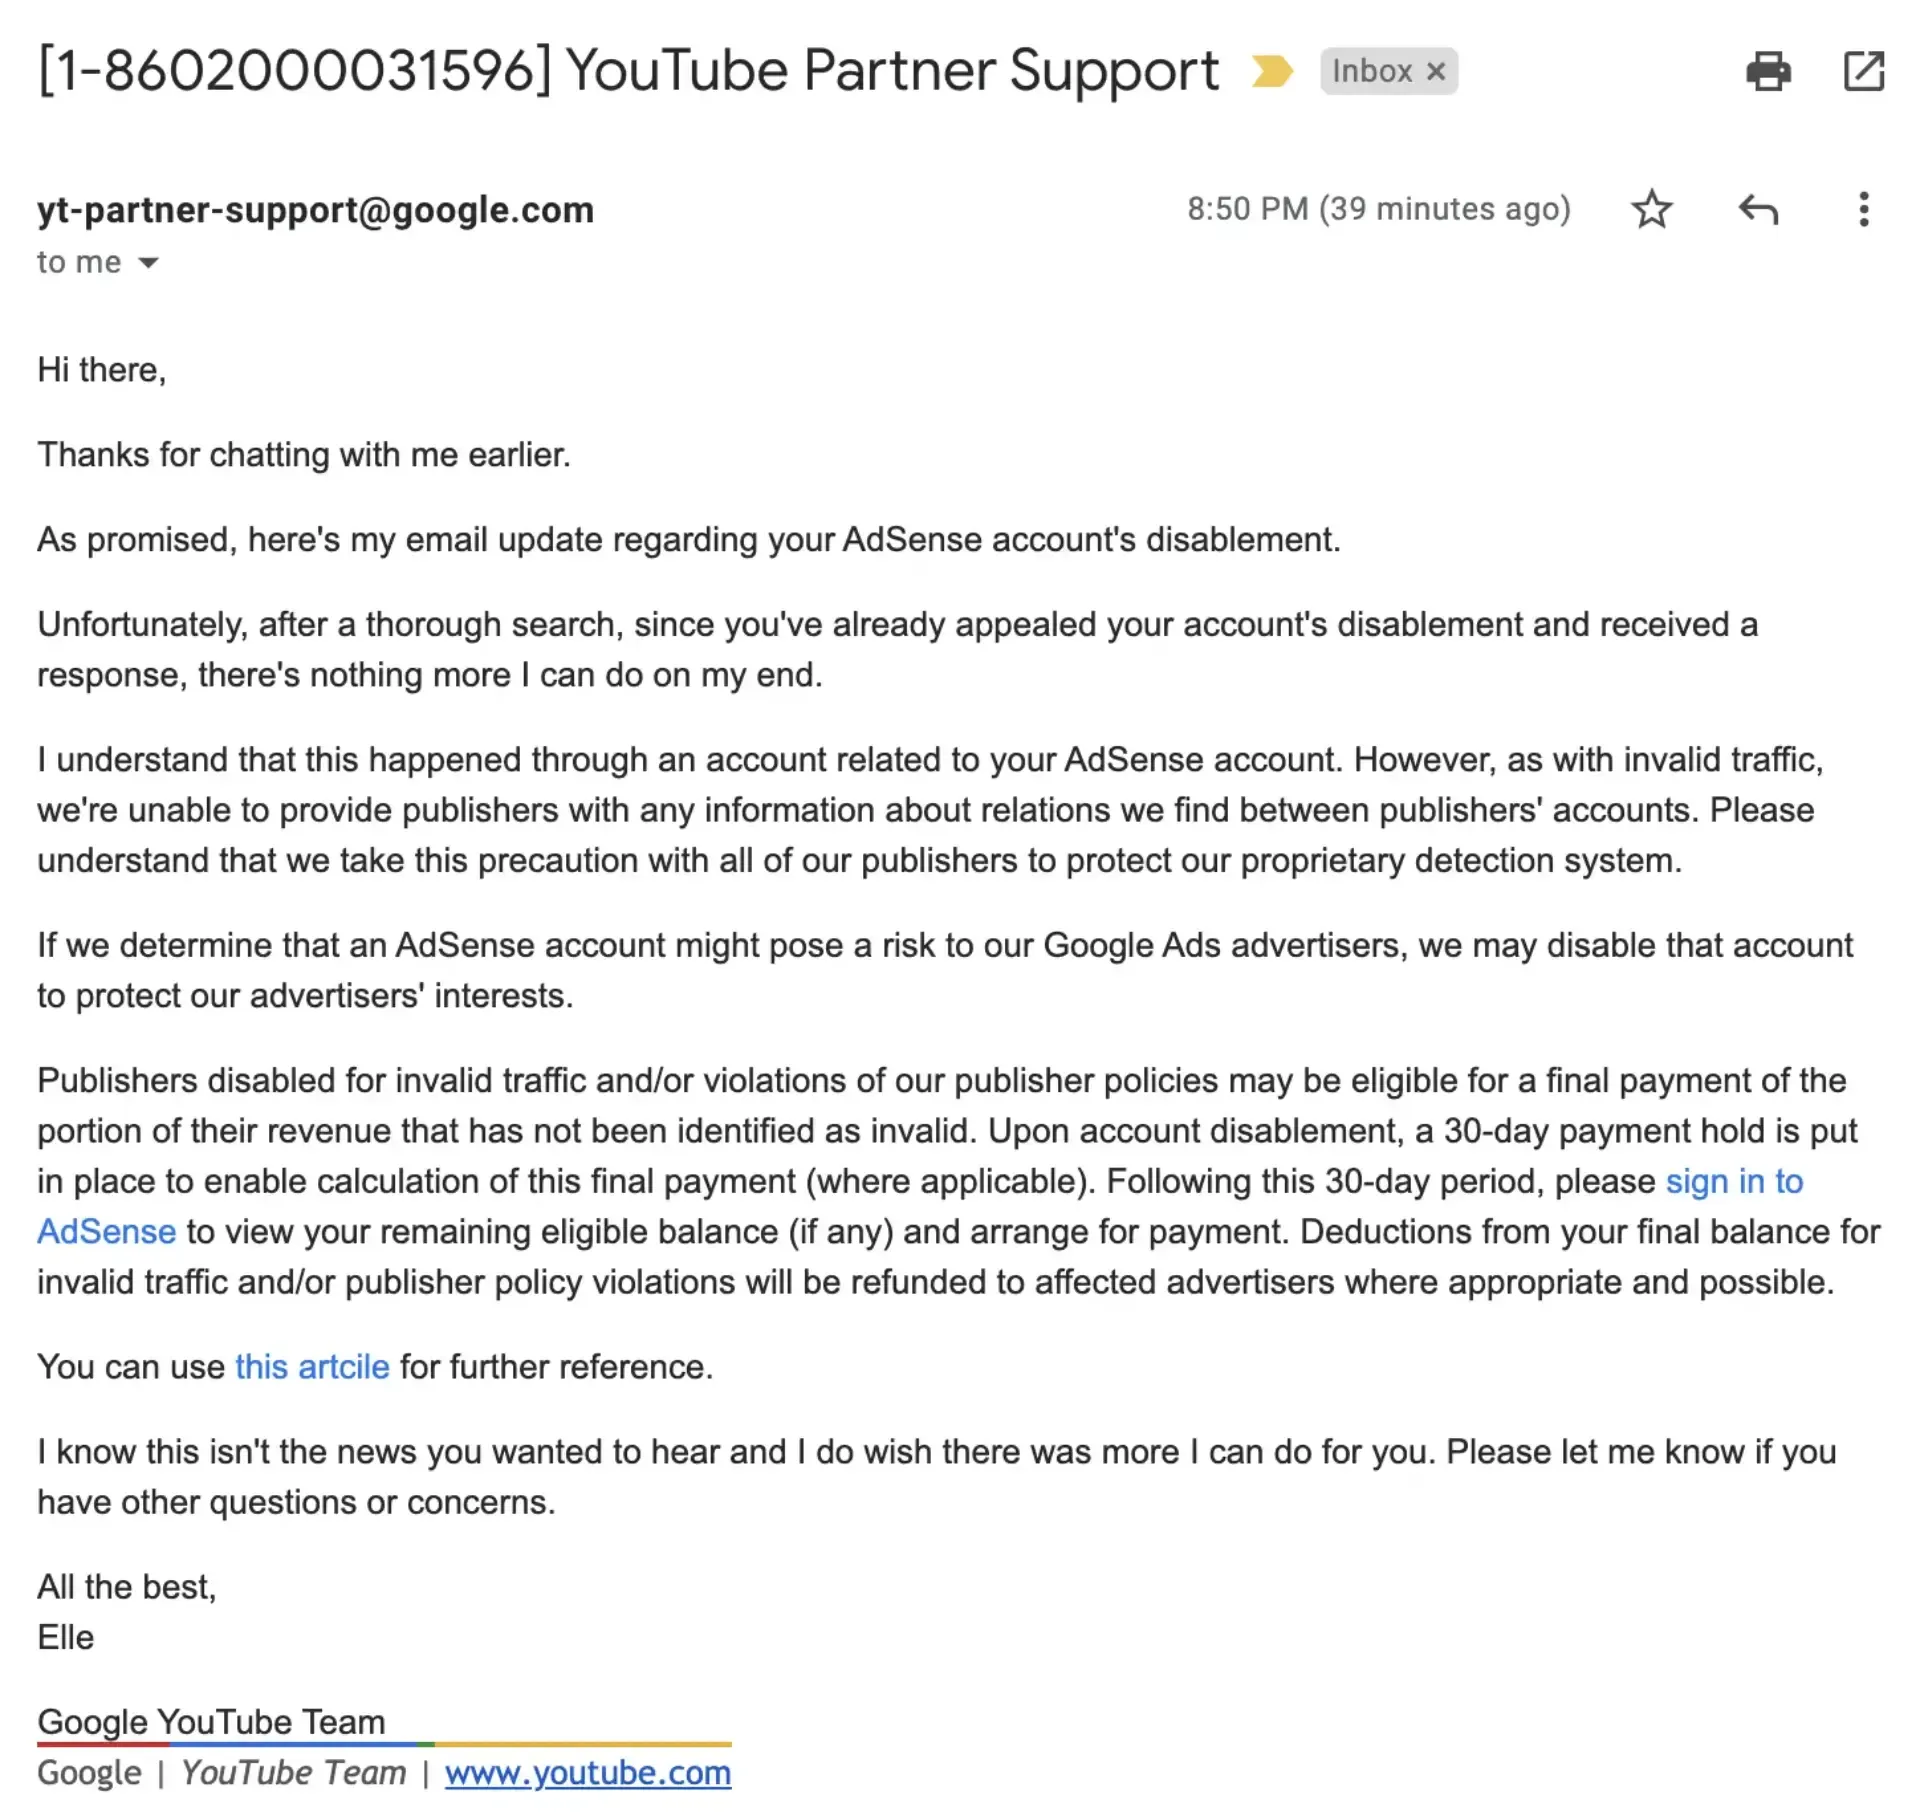The height and width of the screenshot is (1813, 1920).
Task: Unstar the message using the star outline
Action: (1652, 209)
